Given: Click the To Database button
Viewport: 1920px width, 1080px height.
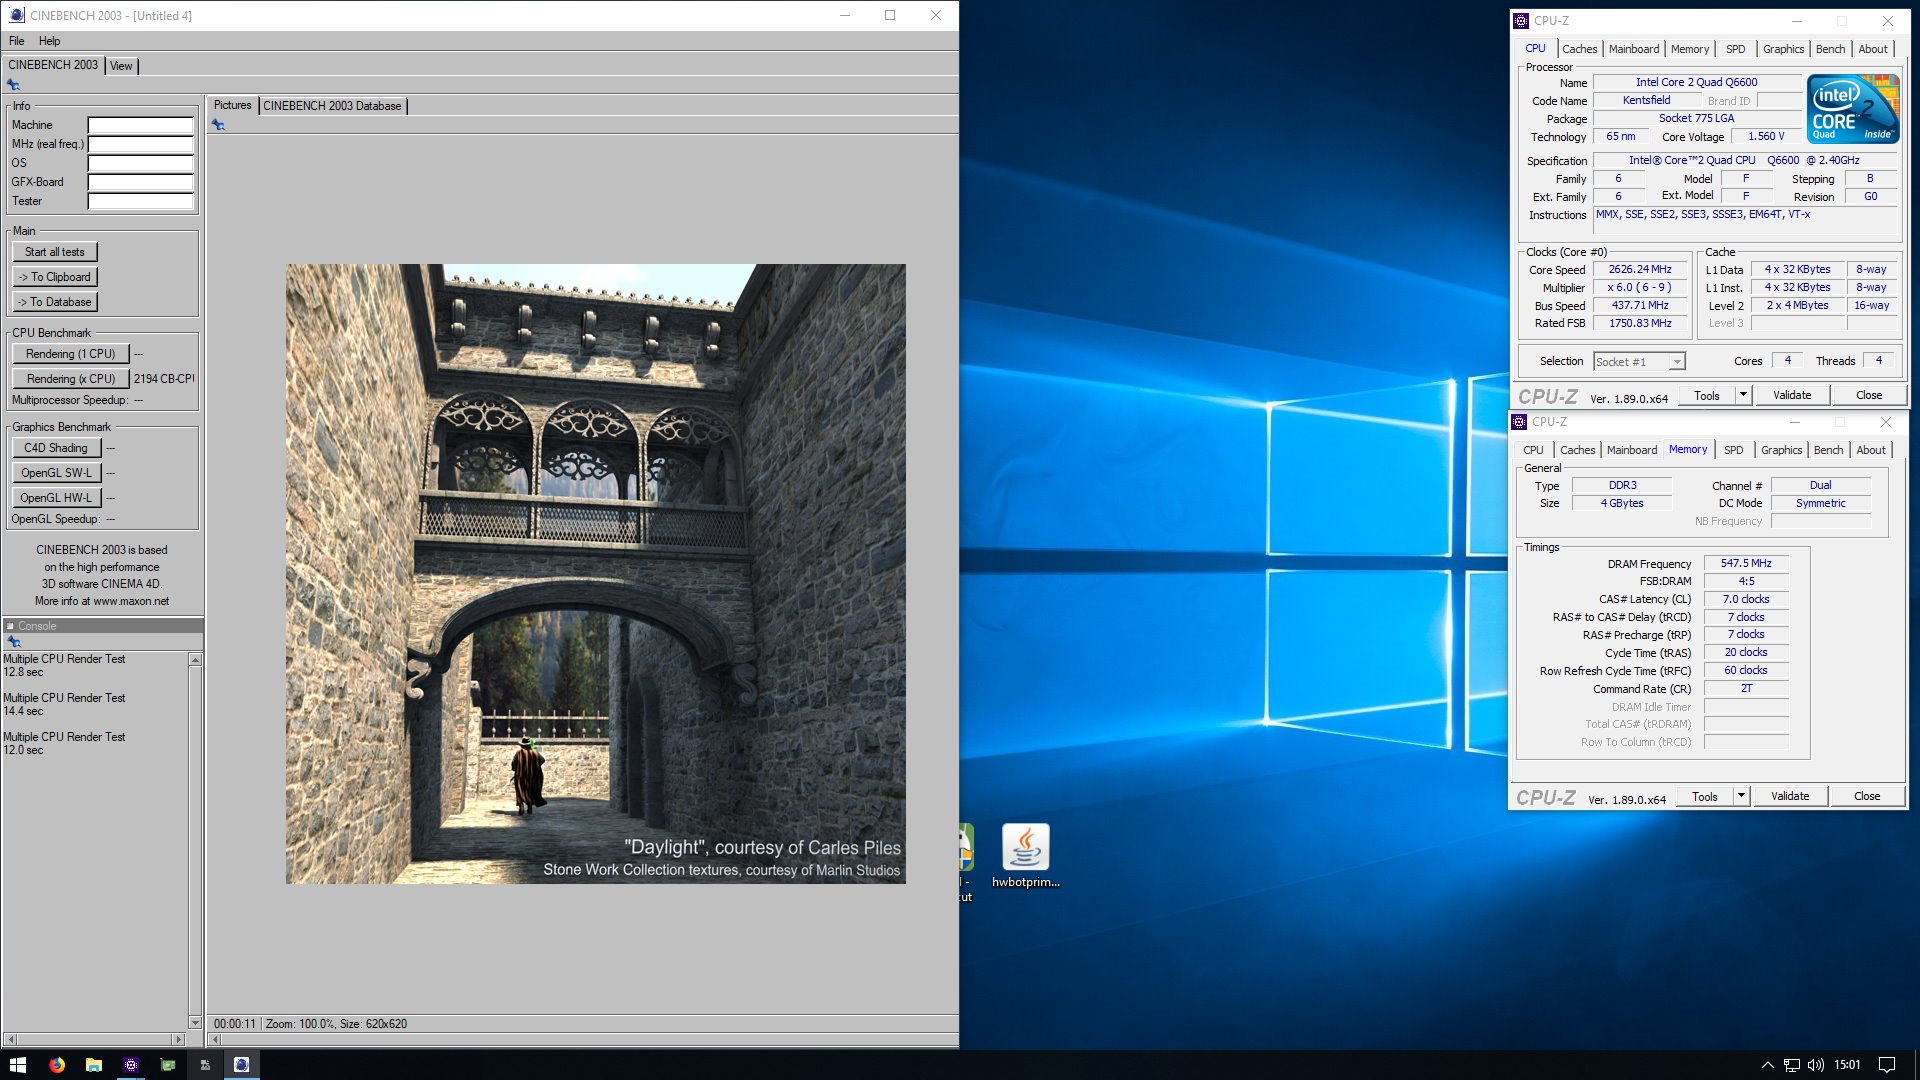Looking at the screenshot, I should (x=55, y=302).
